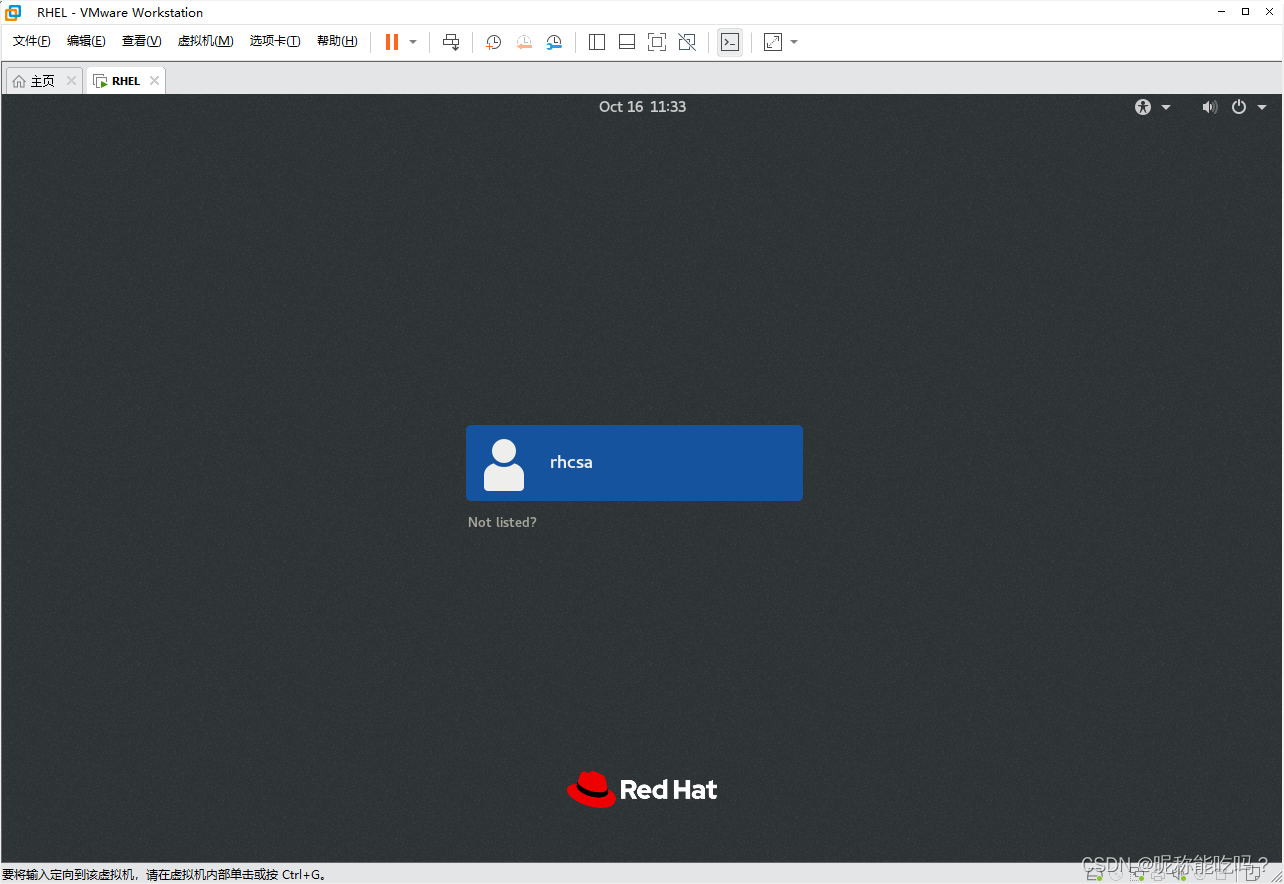Send Ctrl+Alt+Del to the virtual machine
Viewport: 1284px width, 884px height.
(451, 42)
